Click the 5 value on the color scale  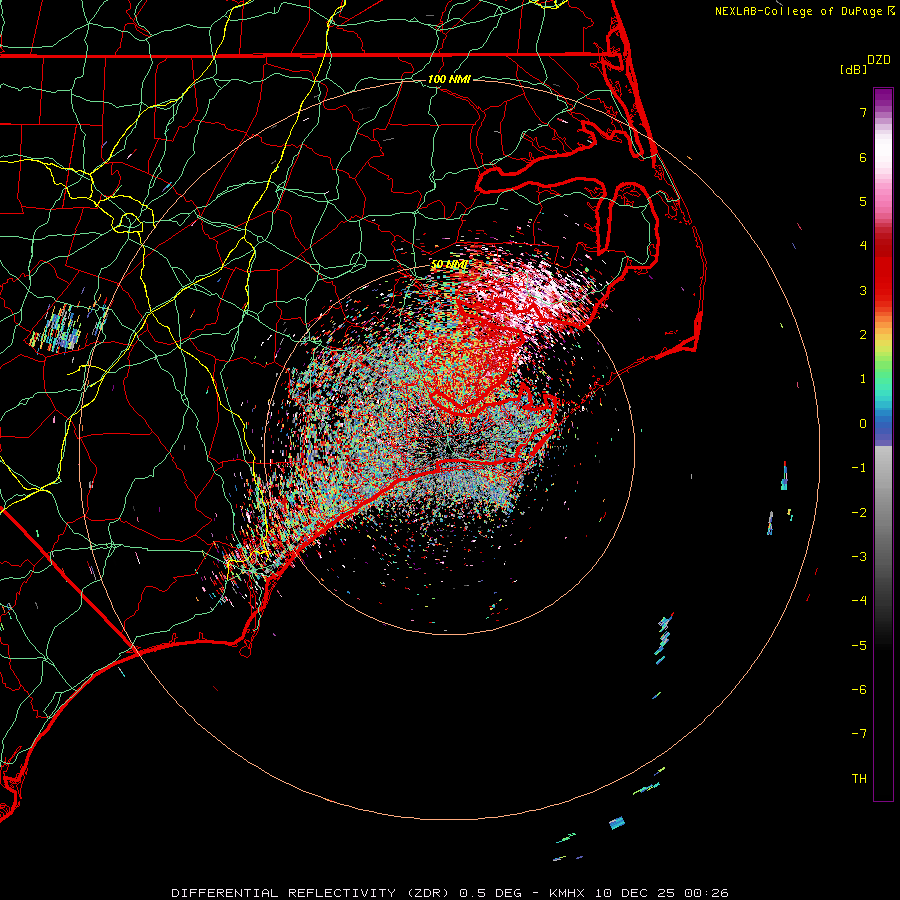point(863,201)
